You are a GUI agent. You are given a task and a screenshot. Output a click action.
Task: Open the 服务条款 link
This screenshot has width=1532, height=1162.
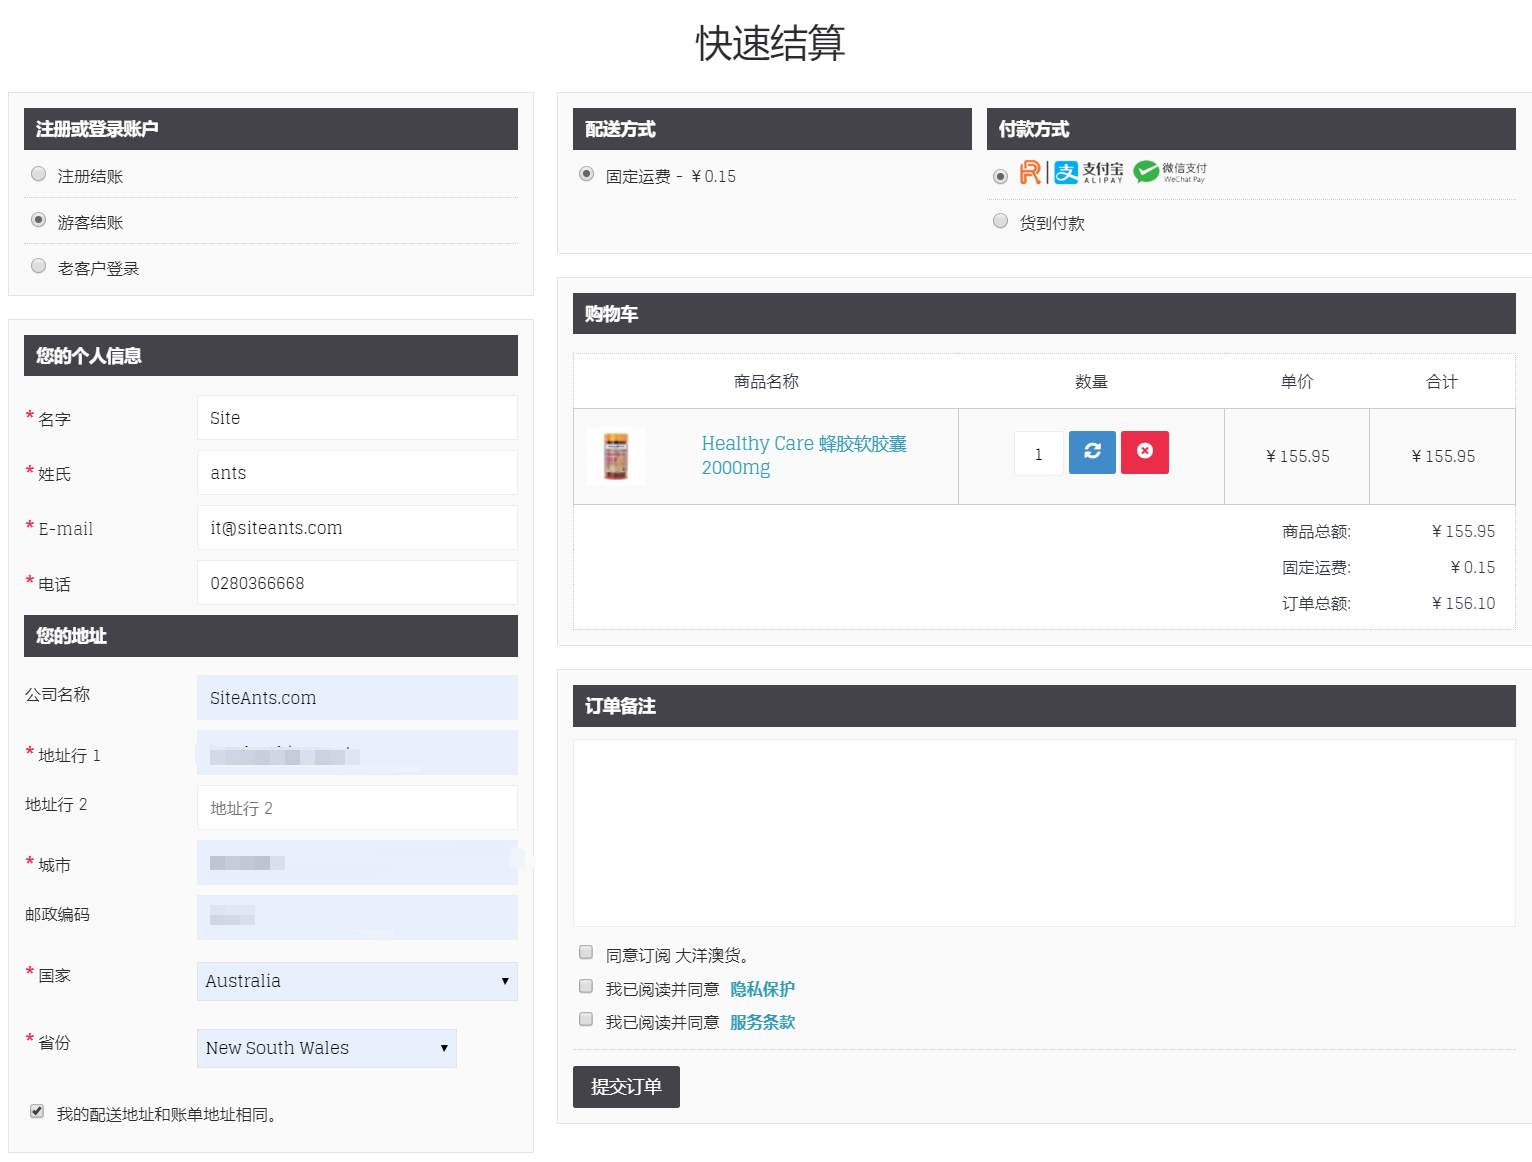tap(762, 1022)
